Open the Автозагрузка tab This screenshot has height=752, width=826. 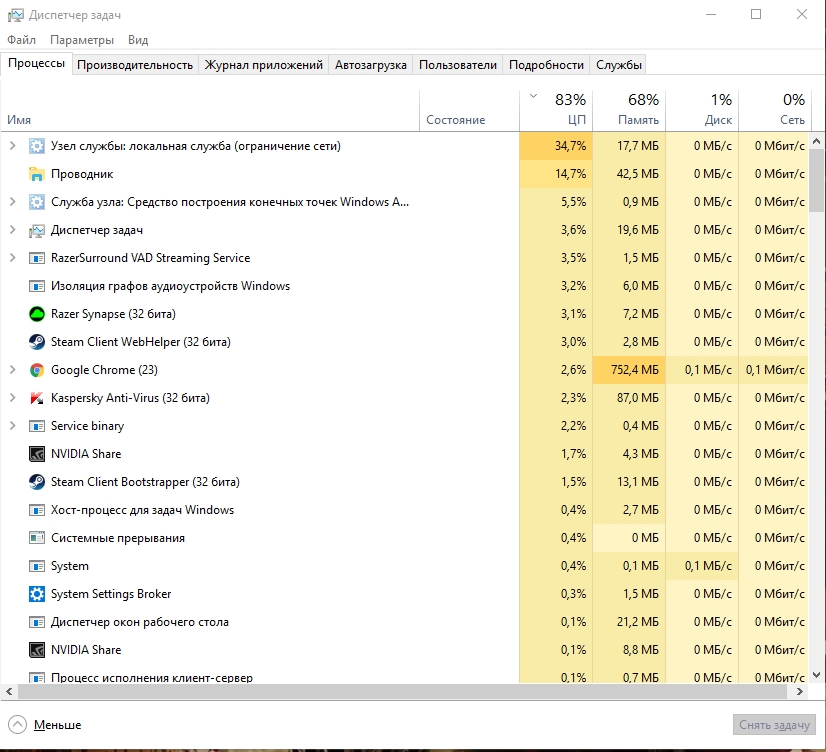coord(371,65)
